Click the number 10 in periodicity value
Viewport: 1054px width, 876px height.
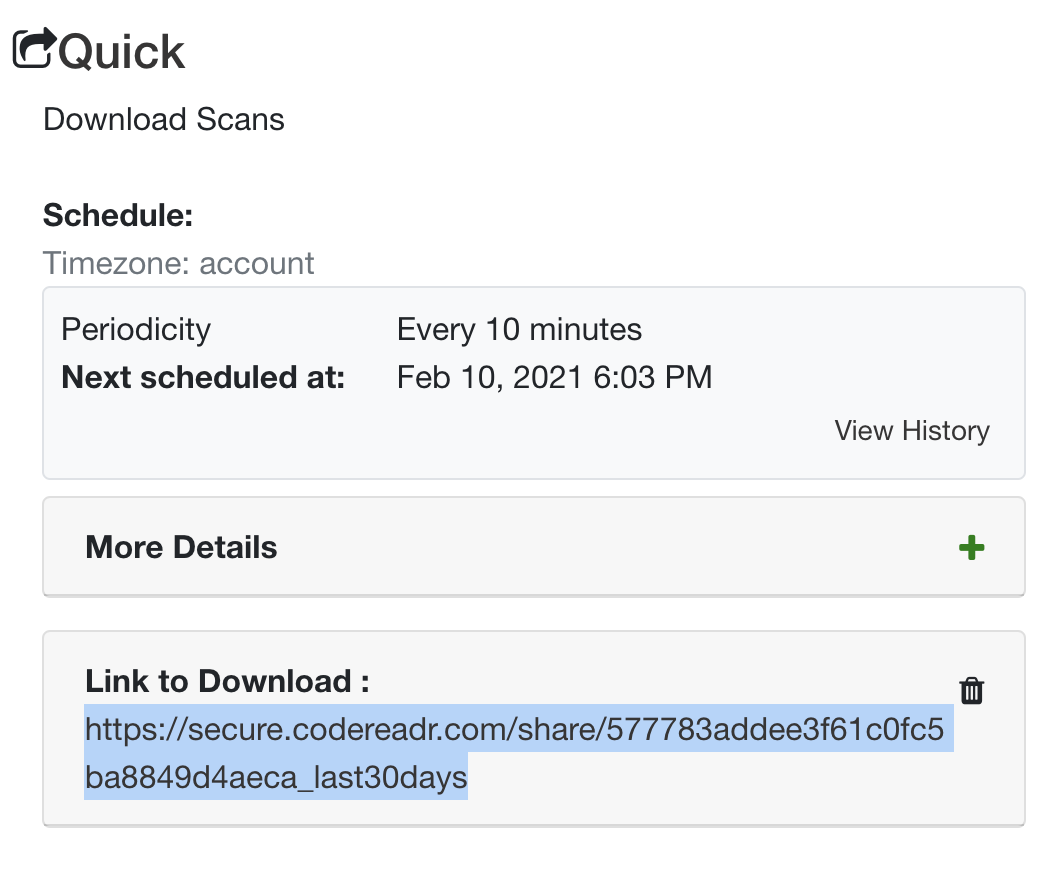(x=502, y=329)
